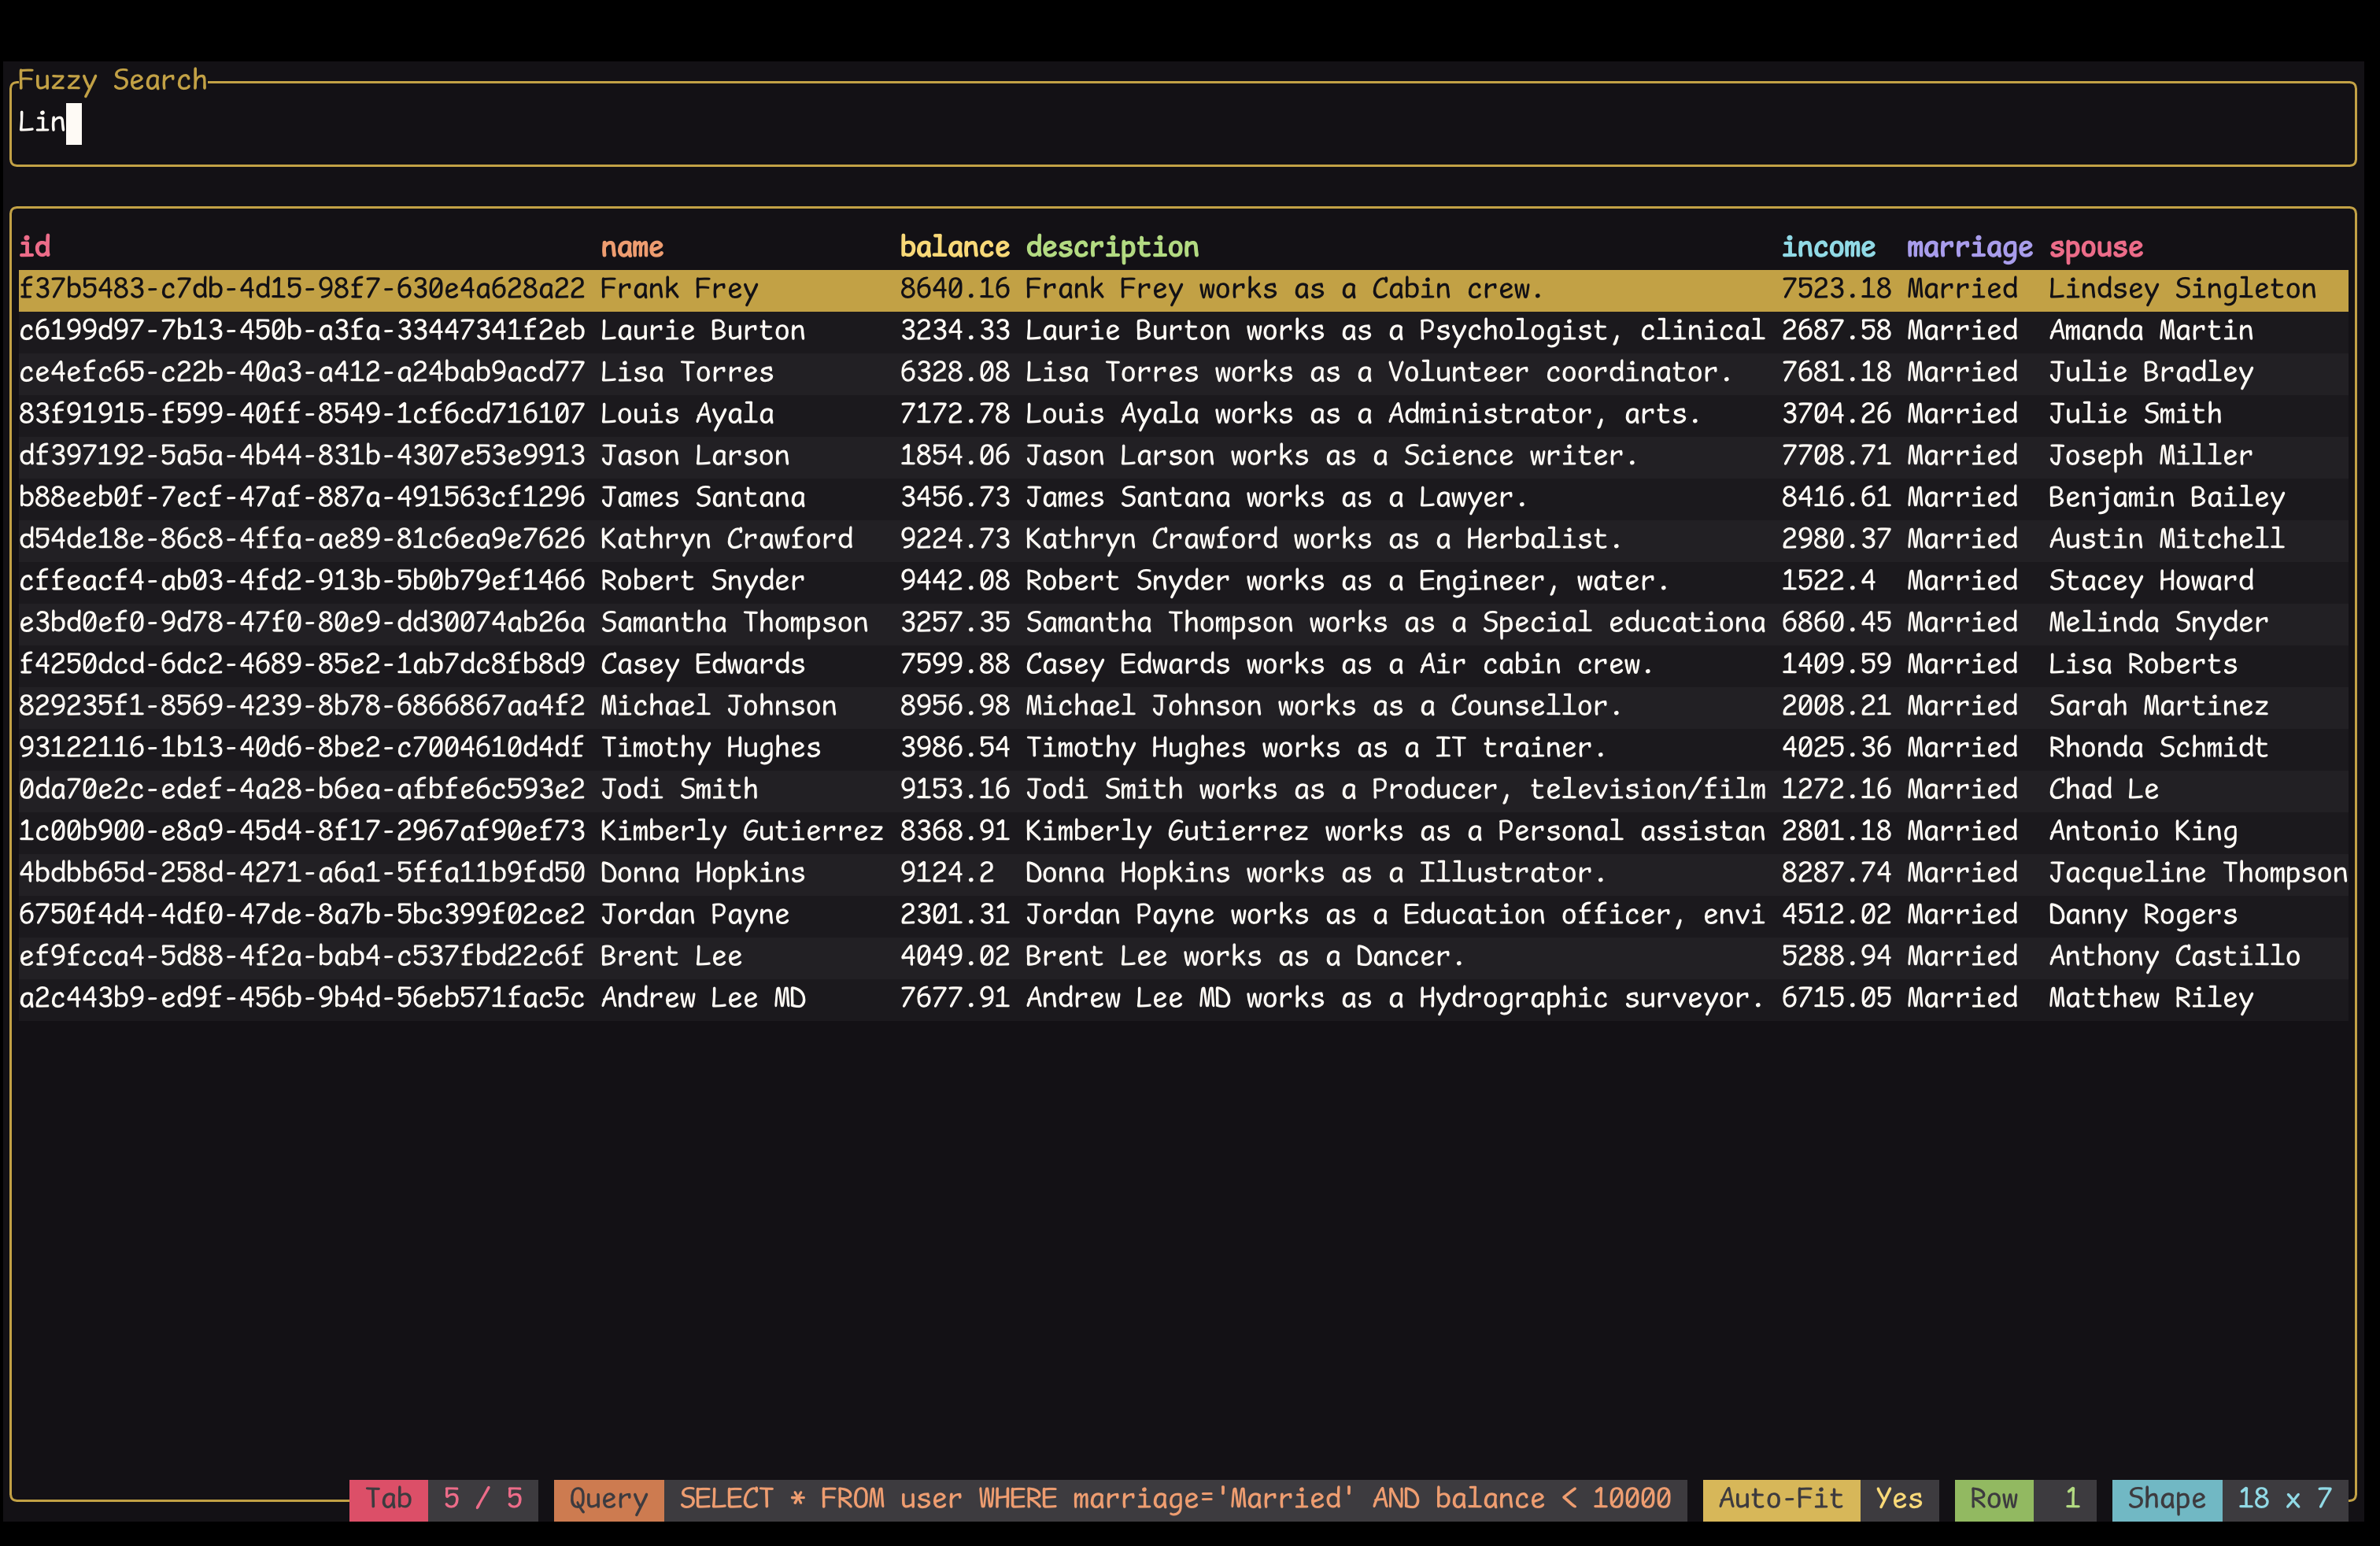Click the description column header
This screenshot has width=2380, height=1546.
tap(1112, 247)
